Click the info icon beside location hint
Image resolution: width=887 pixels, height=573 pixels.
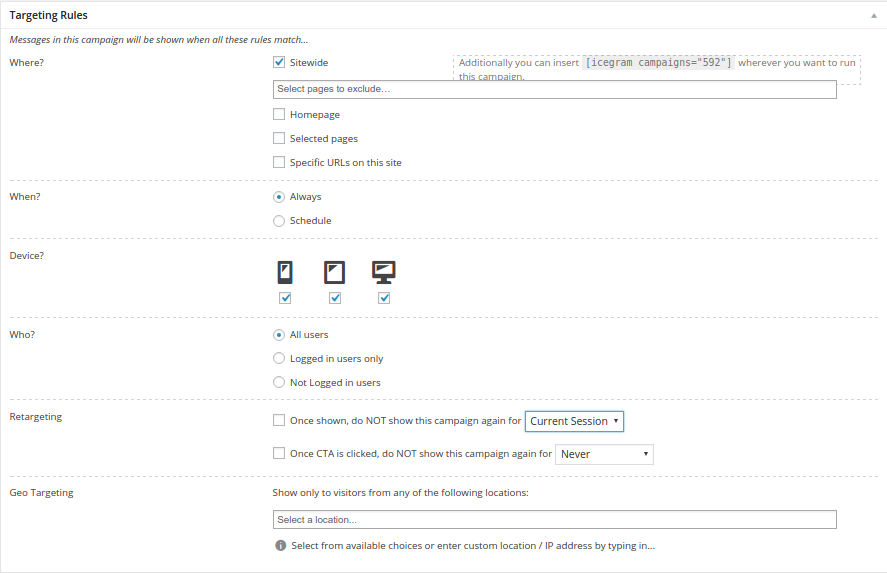pyautogui.click(x=281, y=545)
